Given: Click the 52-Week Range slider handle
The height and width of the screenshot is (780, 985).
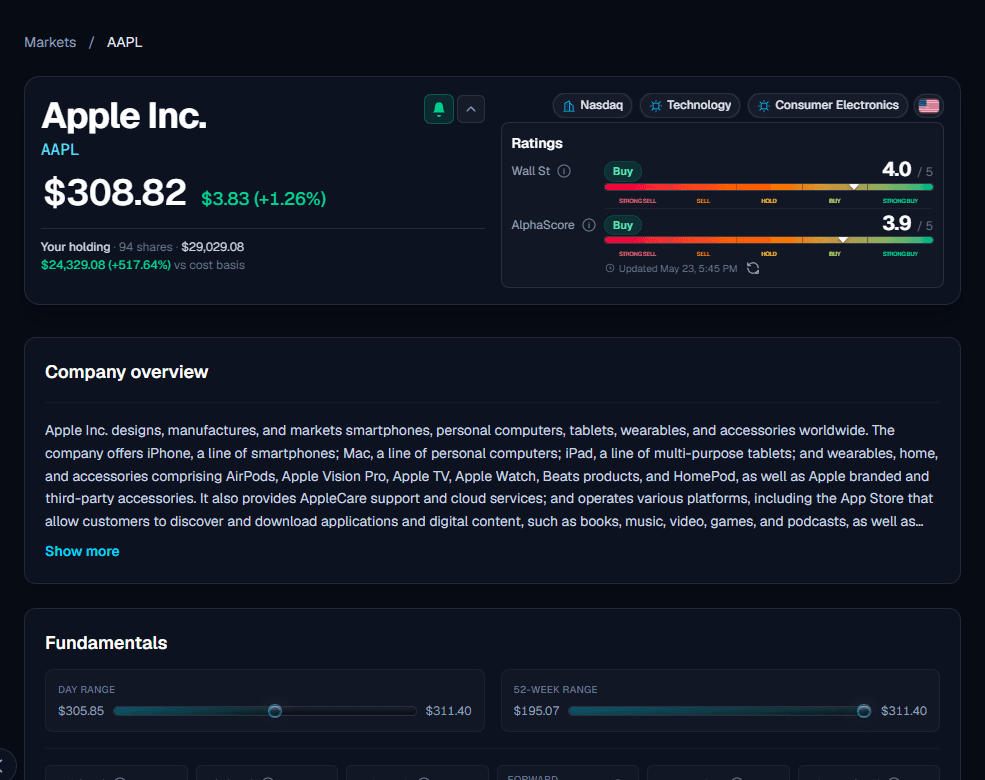Looking at the screenshot, I should point(864,711).
